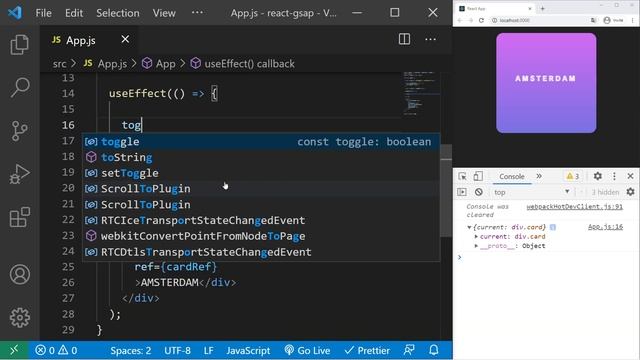The image size is (640, 360).
Task: Show errors and warnings count
Action: pos(56,350)
